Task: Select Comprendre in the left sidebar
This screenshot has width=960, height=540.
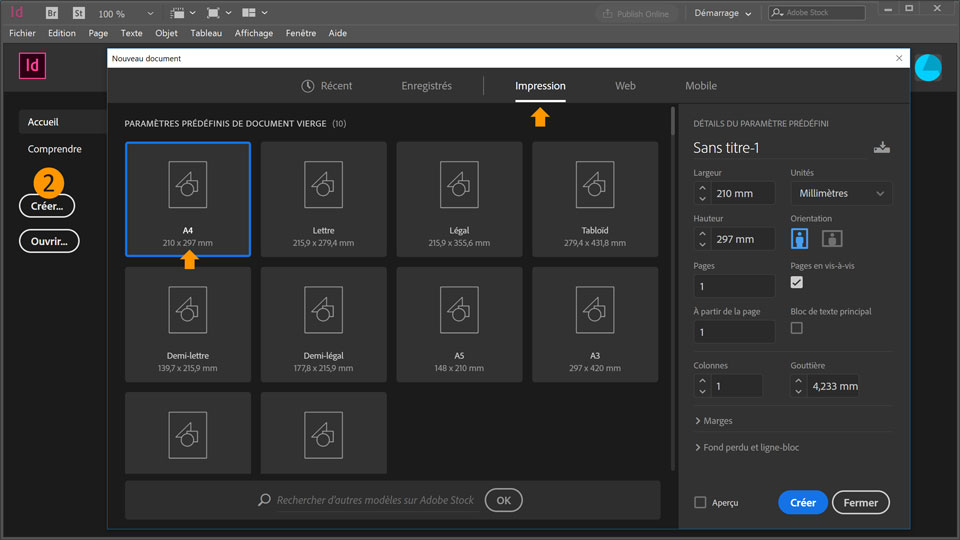Action: [x=54, y=149]
